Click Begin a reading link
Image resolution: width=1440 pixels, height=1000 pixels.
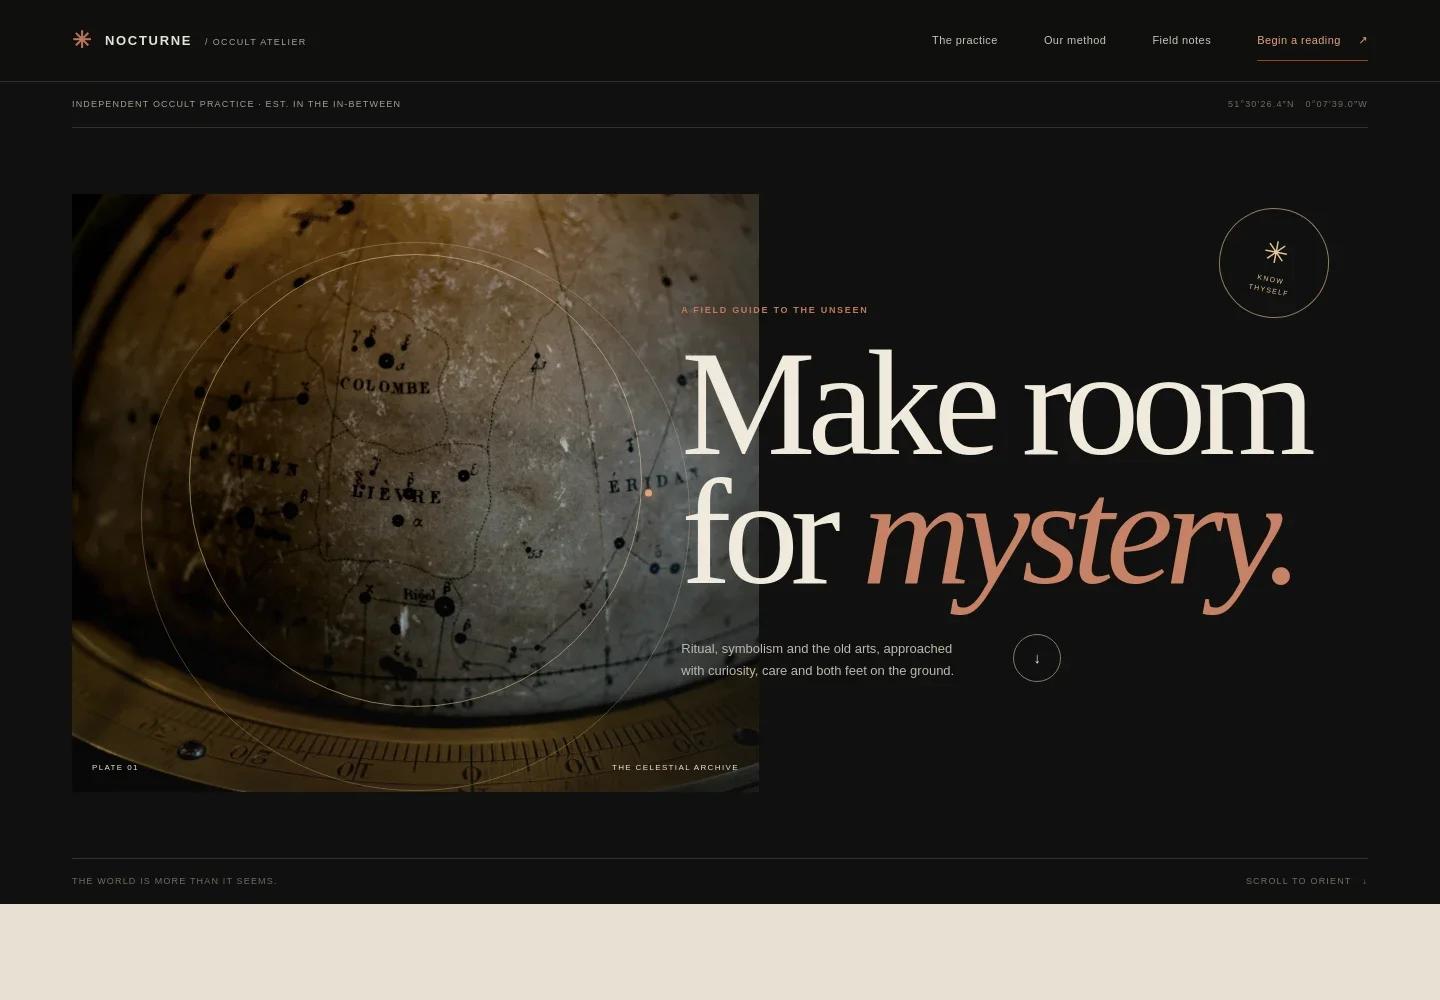coord(1312,40)
